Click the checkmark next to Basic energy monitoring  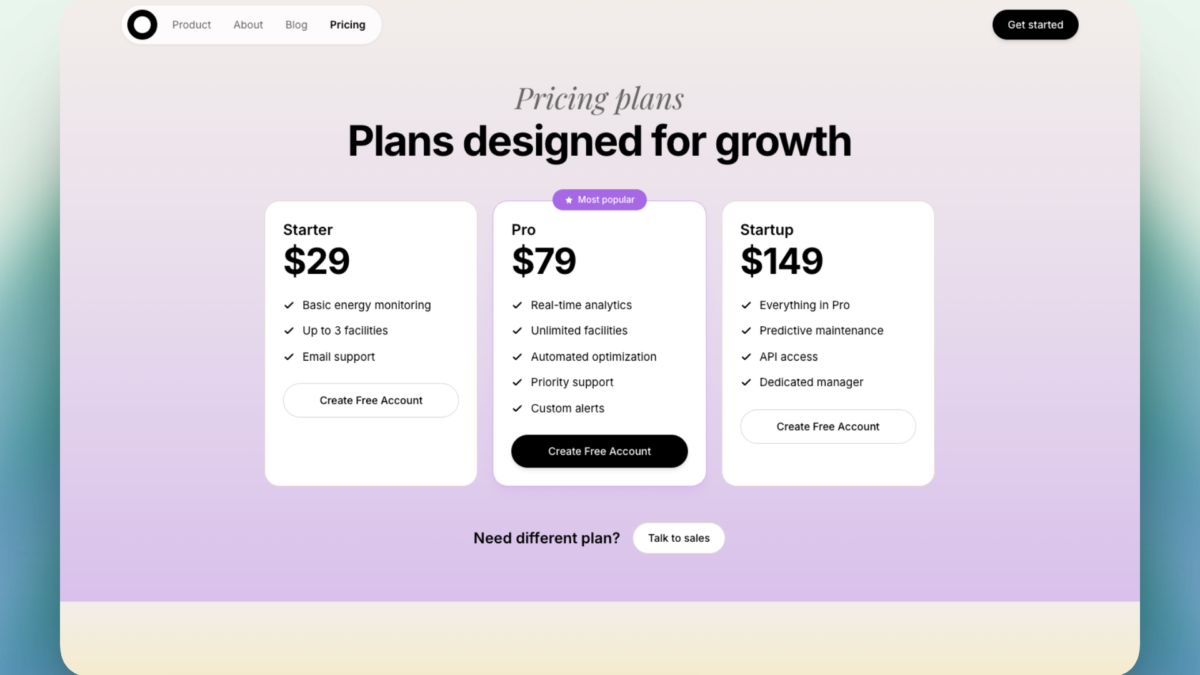click(x=288, y=304)
